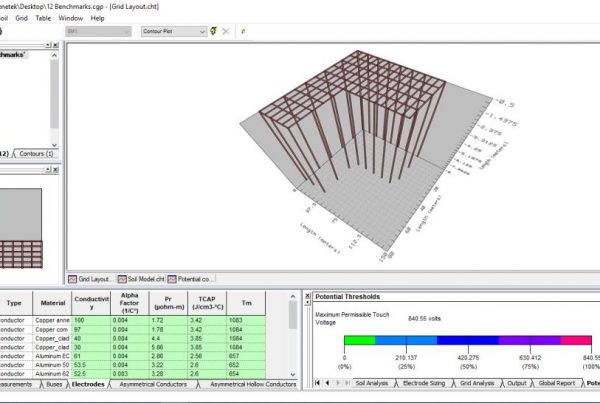
Task: Jump to first tab using the navigation arrow
Action: [x=317, y=383]
